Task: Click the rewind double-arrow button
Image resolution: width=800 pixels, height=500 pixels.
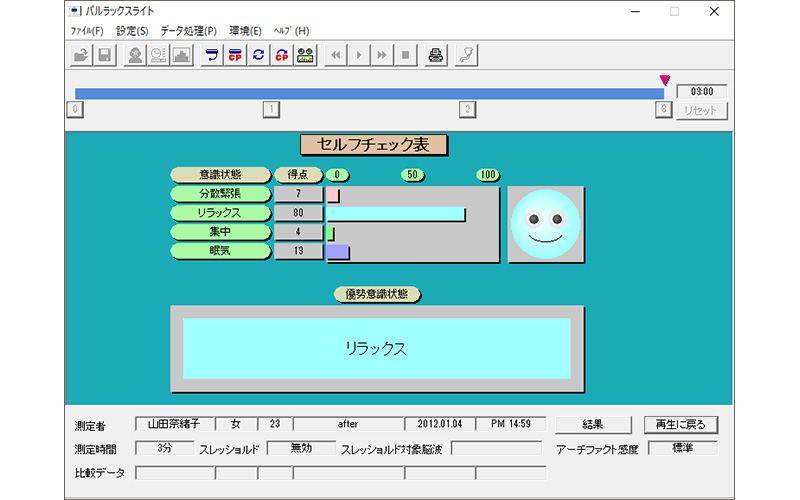Action: tap(337, 55)
